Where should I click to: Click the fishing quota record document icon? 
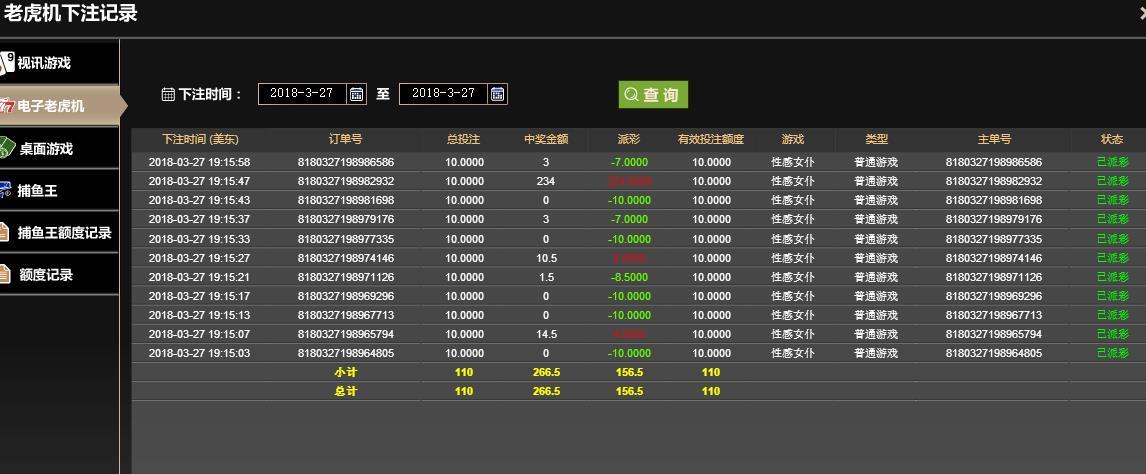pos(7,232)
